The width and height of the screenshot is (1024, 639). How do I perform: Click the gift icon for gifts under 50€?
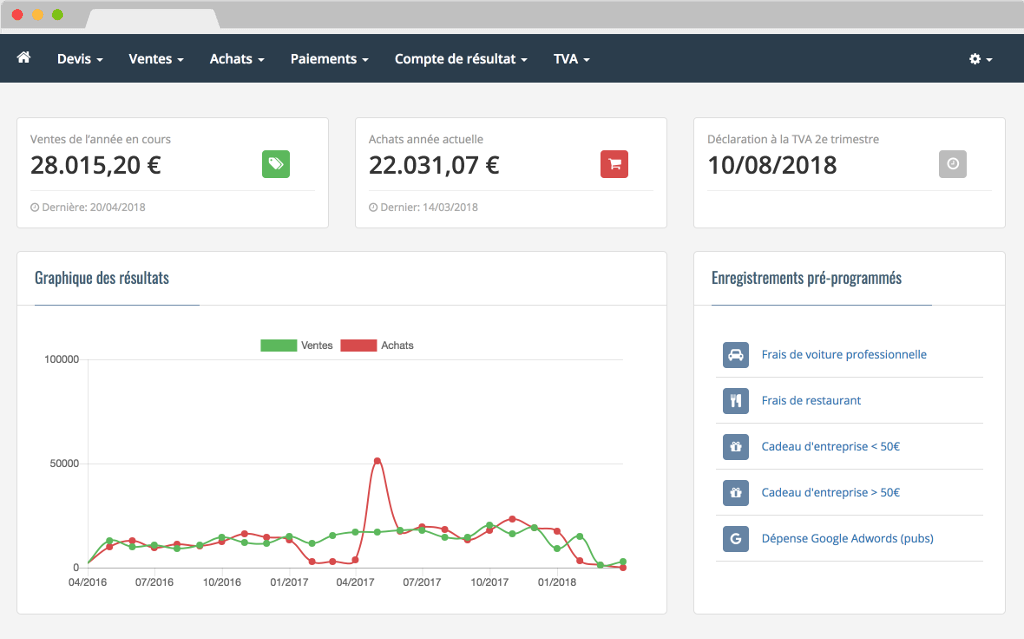pos(736,447)
